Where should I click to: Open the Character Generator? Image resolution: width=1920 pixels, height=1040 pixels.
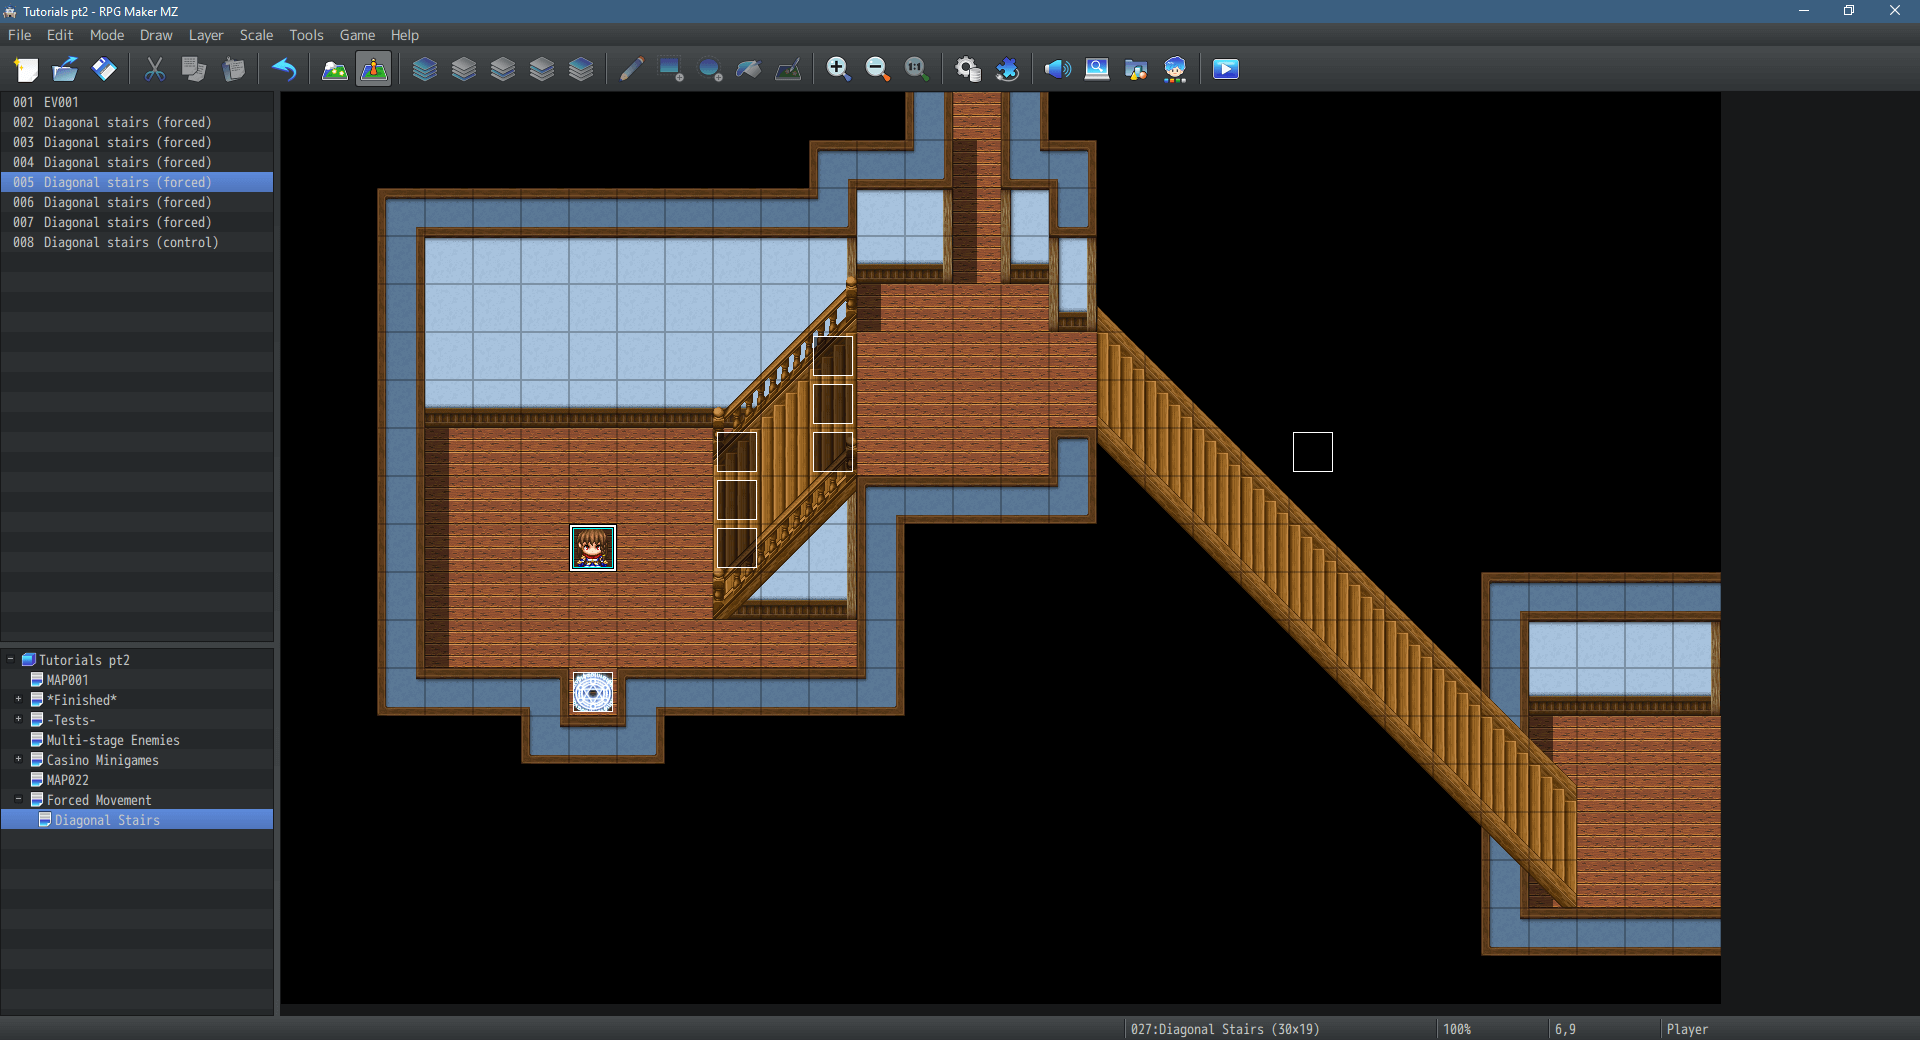1175,69
